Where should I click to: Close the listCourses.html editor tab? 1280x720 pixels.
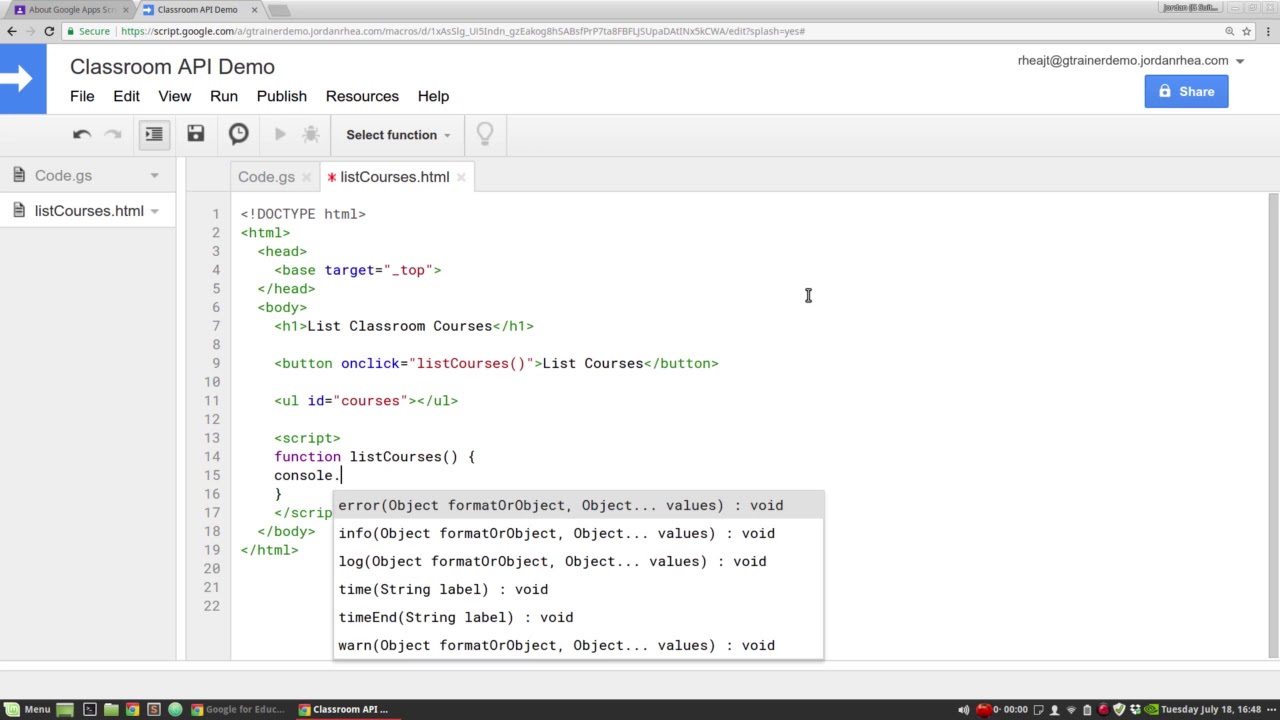(x=461, y=177)
